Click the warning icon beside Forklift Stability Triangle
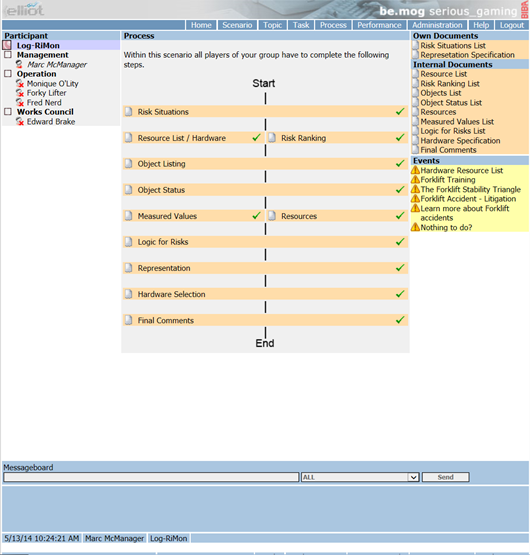The width and height of the screenshot is (530, 555). tap(415, 189)
